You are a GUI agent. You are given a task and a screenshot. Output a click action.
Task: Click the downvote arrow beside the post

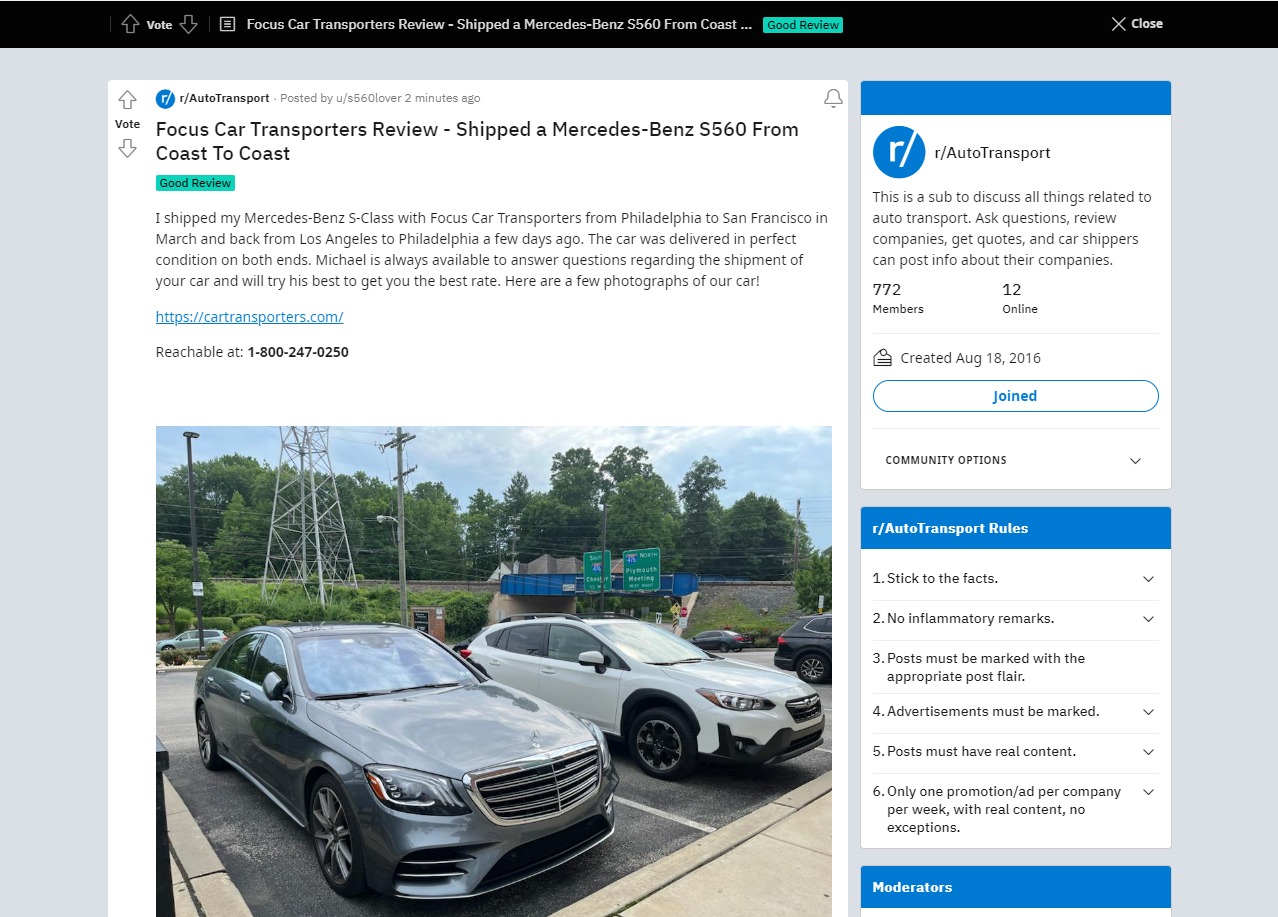pos(127,148)
